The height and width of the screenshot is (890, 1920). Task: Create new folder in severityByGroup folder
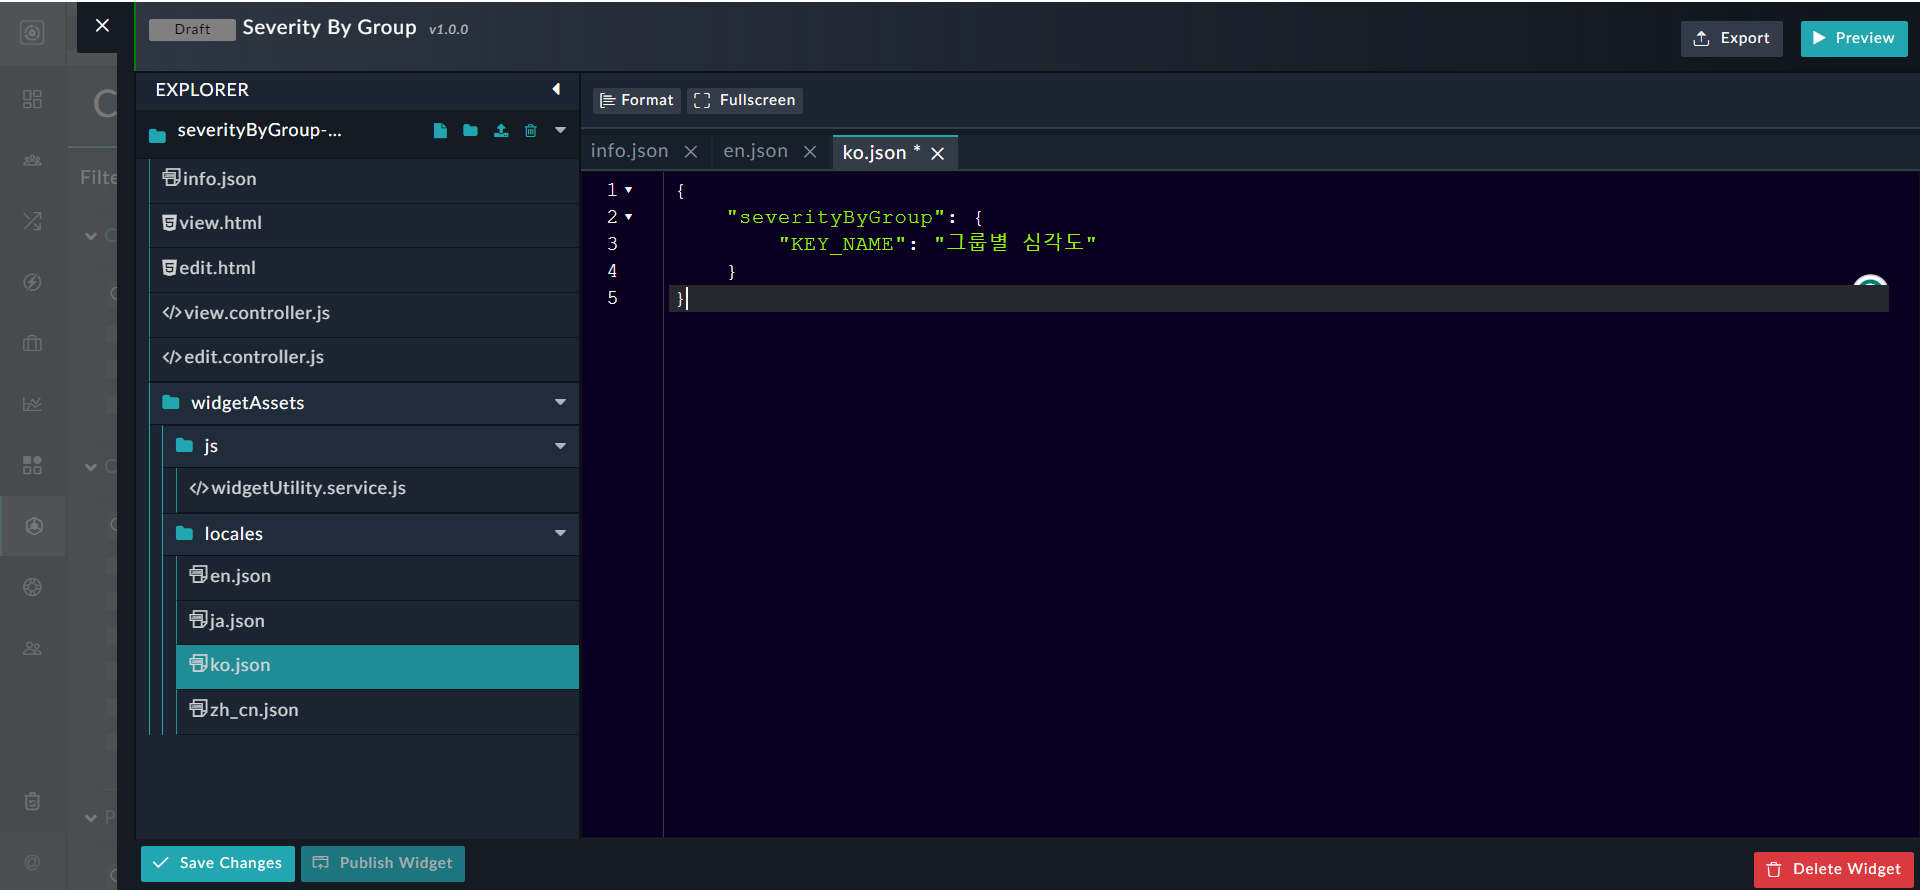[x=470, y=130]
